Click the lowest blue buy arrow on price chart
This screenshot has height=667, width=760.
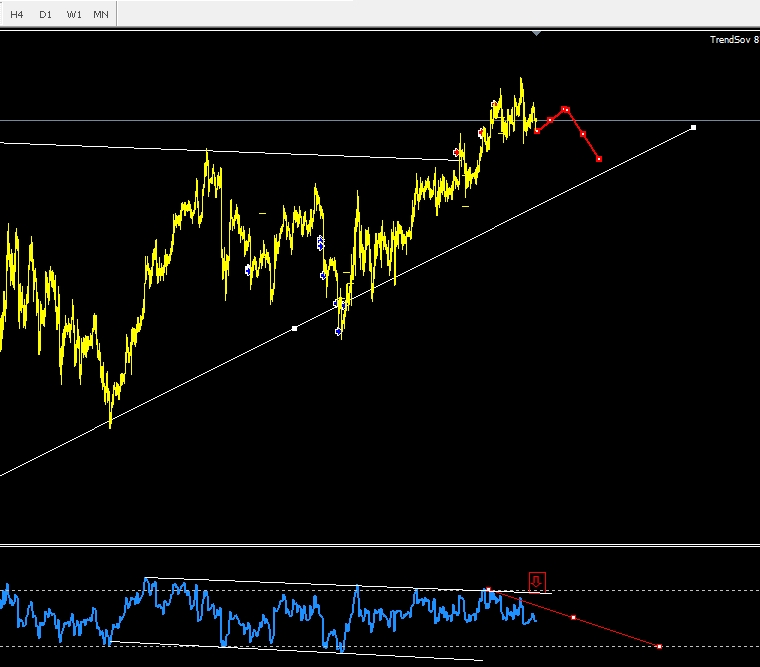tap(338, 332)
